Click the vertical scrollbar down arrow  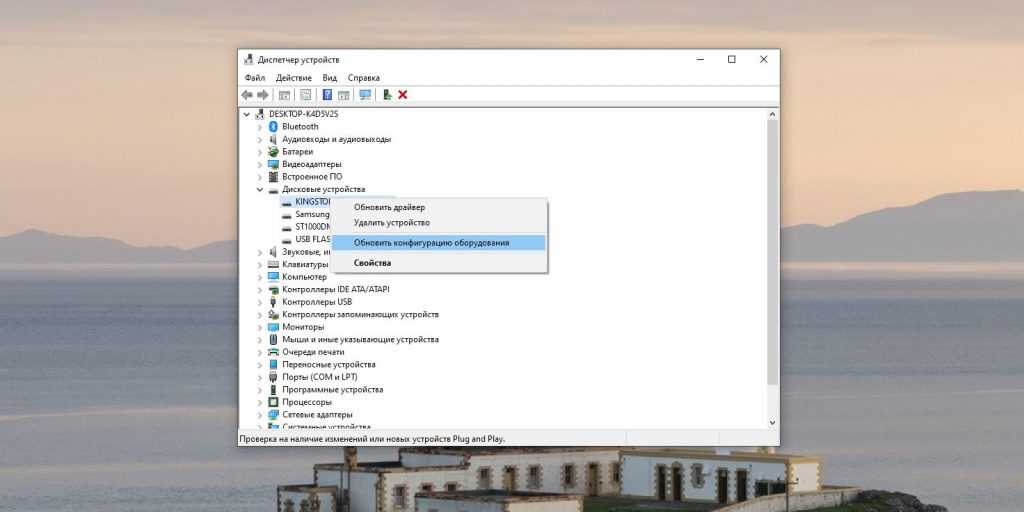point(772,425)
